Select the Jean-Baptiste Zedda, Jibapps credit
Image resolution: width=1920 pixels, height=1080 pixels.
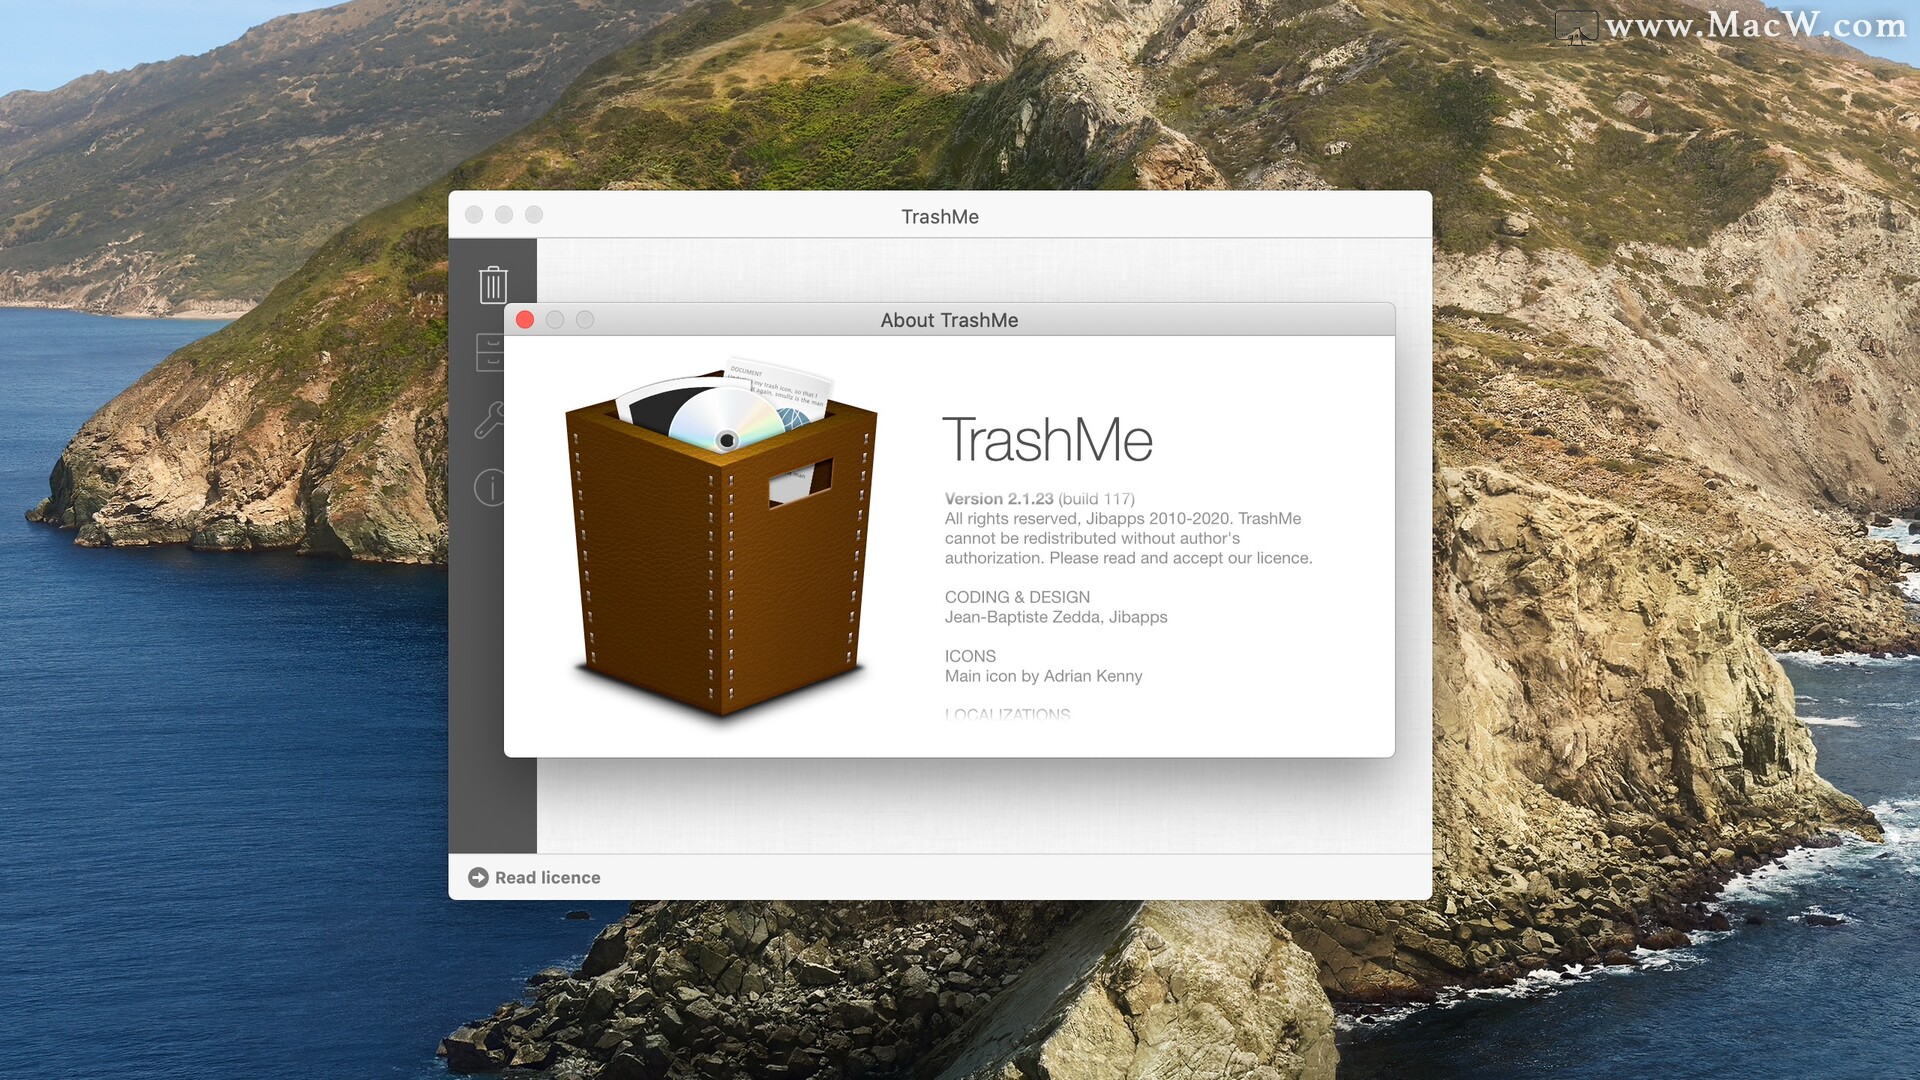1056,617
